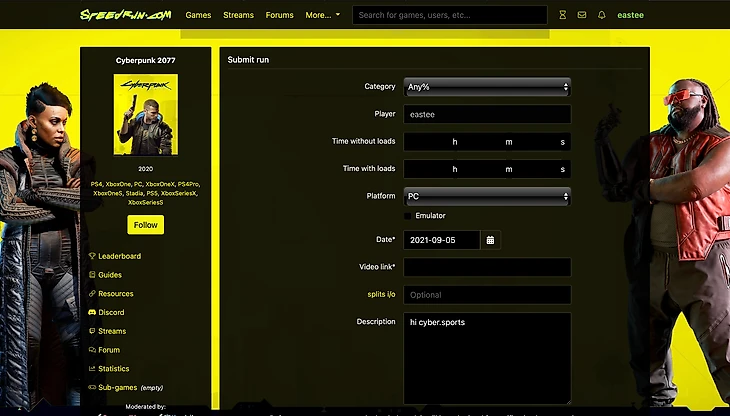Image resolution: width=730 pixels, height=416 pixels.
Task: Open the Platform dropdown showing PC
Action: click(x=487, y=196)
